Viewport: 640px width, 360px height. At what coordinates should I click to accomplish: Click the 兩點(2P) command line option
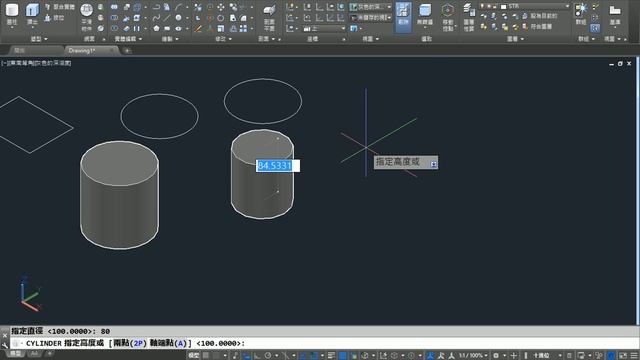129,343
